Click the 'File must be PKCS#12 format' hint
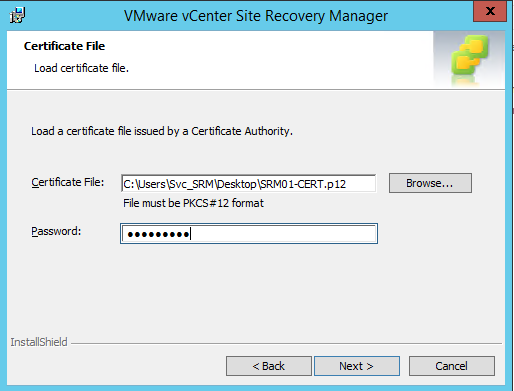The width and height of the screenshot is (514, 391). point(193,203)
